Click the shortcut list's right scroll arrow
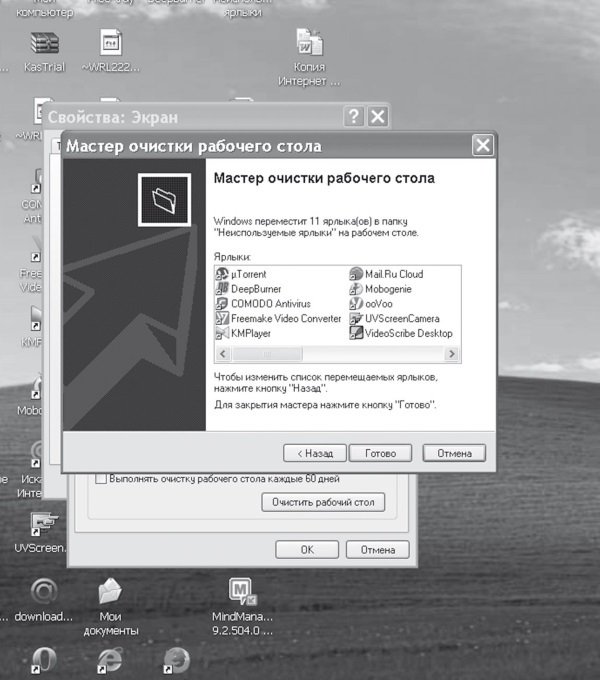This screenshot has height=680, width=600. pos(452,354)
